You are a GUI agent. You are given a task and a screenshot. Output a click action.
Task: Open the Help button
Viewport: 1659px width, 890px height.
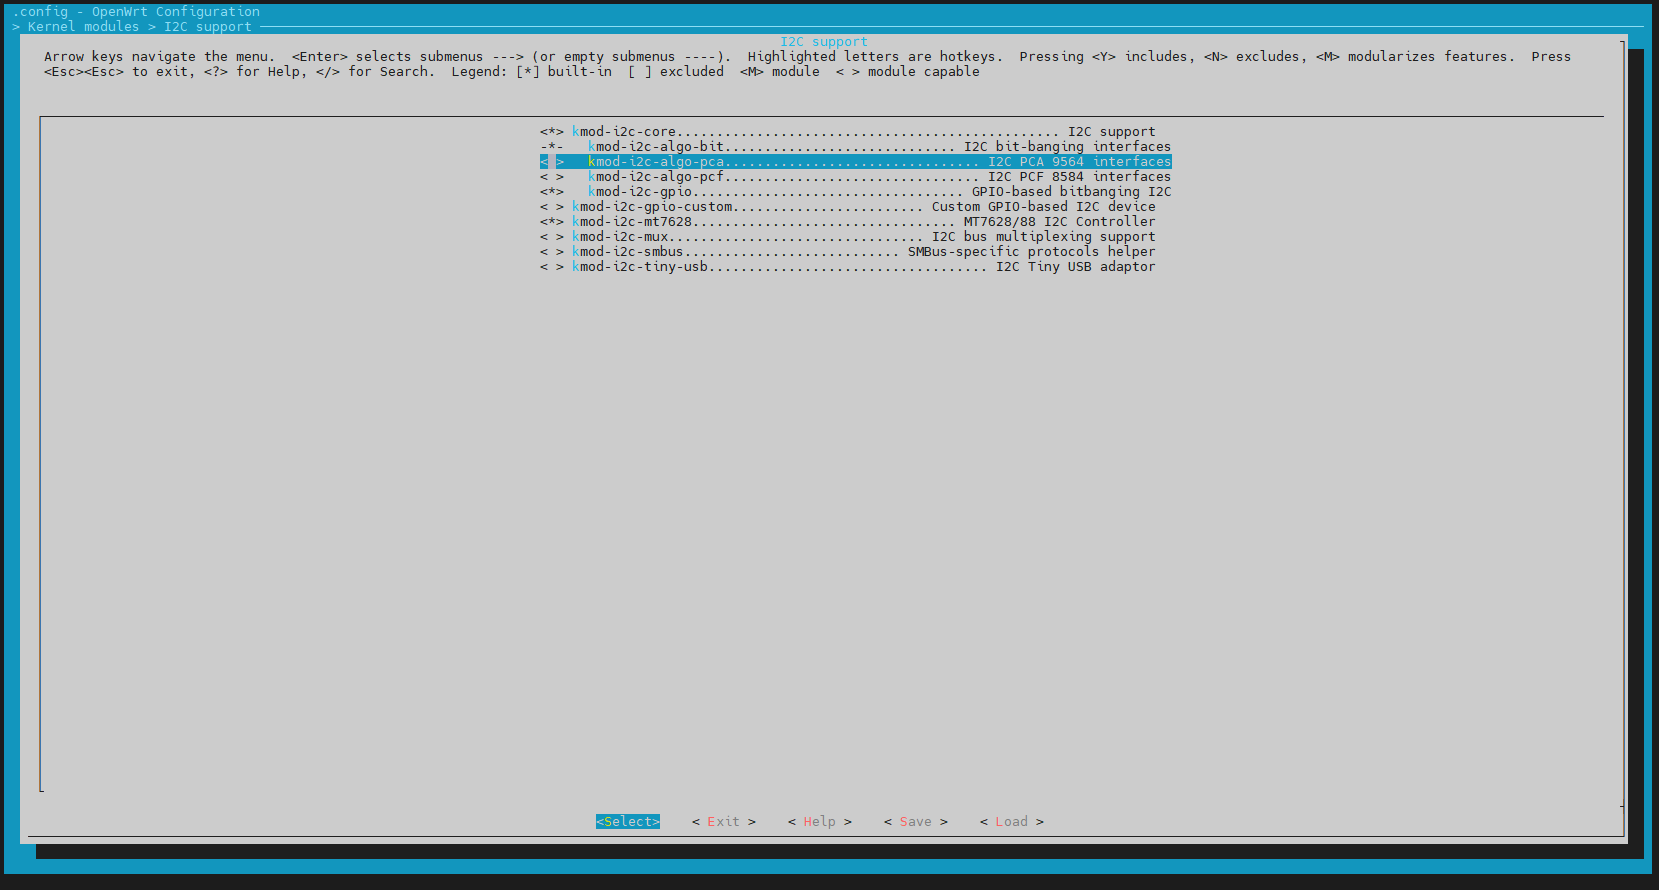pyautogui.click(x=819, y=822)
